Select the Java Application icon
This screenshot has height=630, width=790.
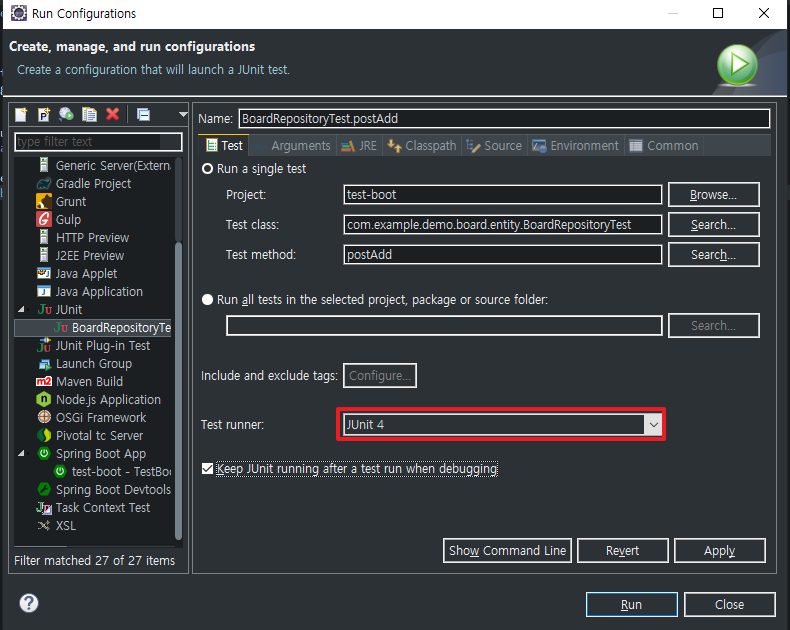click(x=44, y=292)
